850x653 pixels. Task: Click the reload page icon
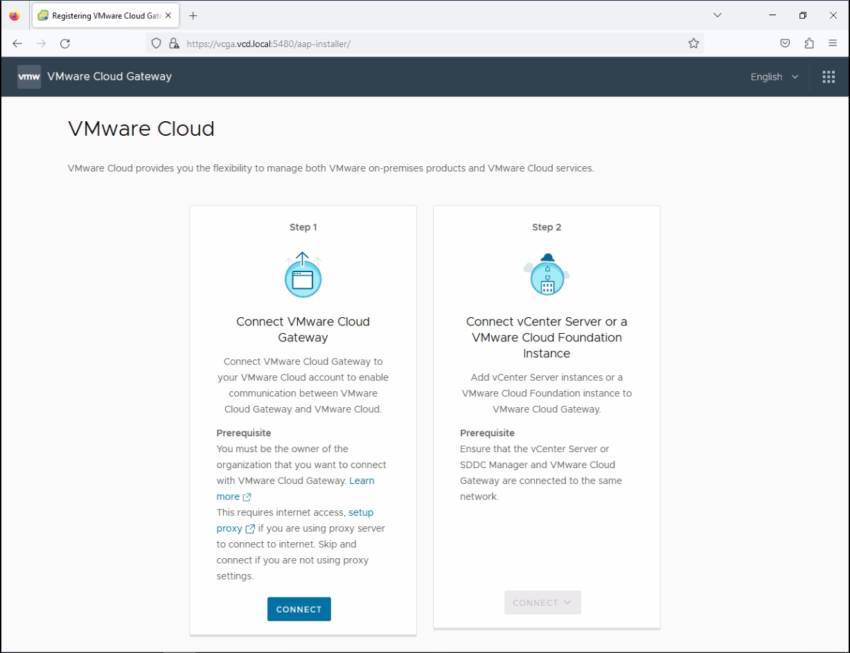pyautogui.click(x=65, y=43)
